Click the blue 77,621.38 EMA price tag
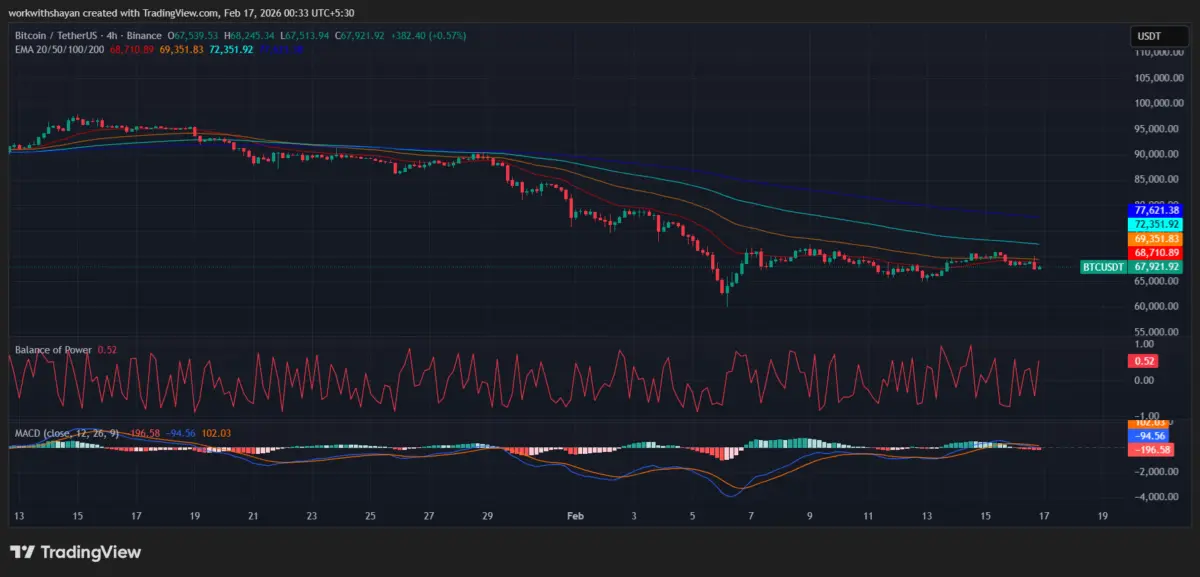1200x577 pixels. click(x=1155, y=210)
